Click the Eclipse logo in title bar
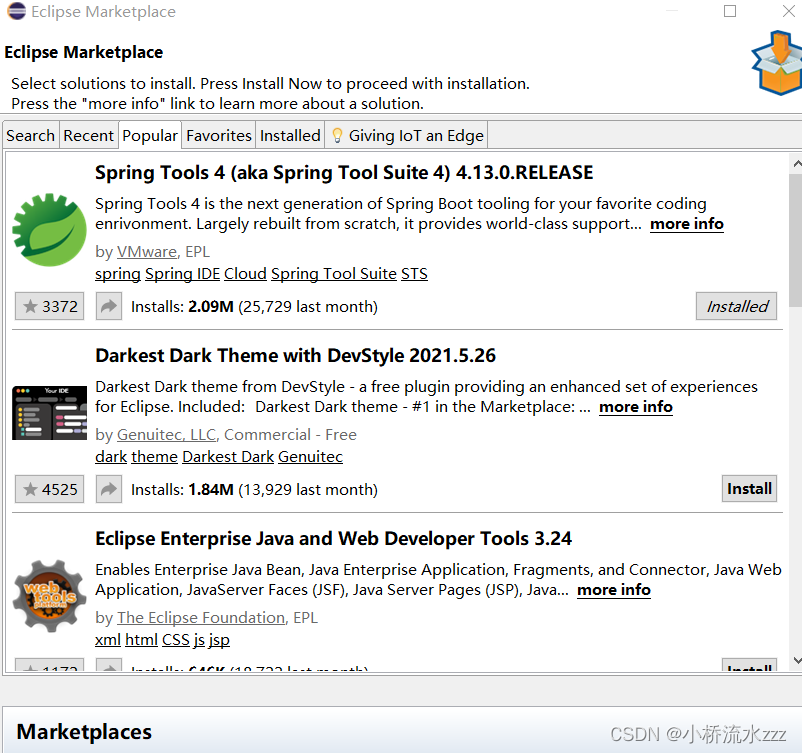802x753 pixels. [16, 11]
